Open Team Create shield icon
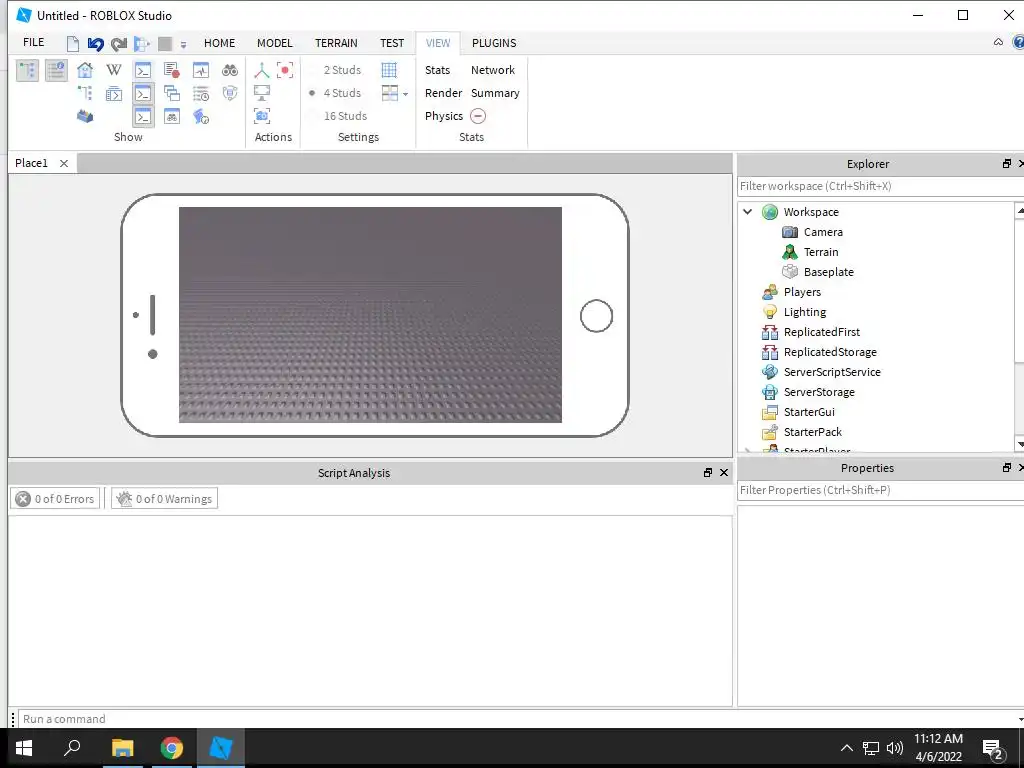 230,93
